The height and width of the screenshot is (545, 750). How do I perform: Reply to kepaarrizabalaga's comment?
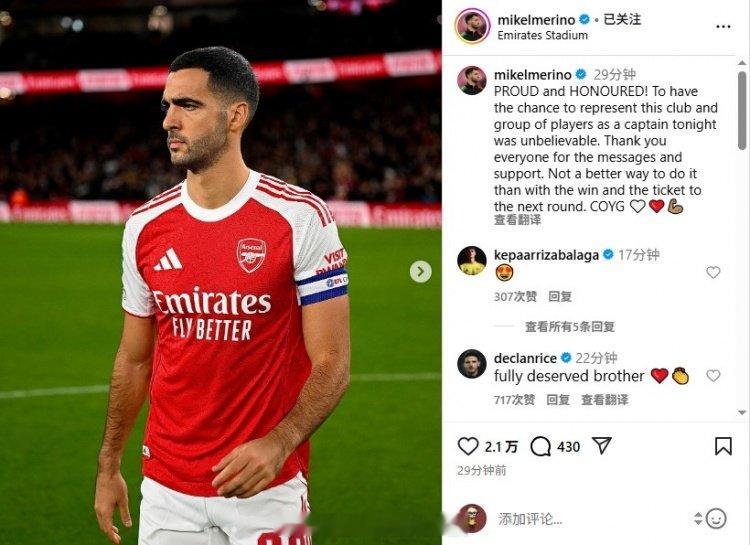[x=560, y=297]
